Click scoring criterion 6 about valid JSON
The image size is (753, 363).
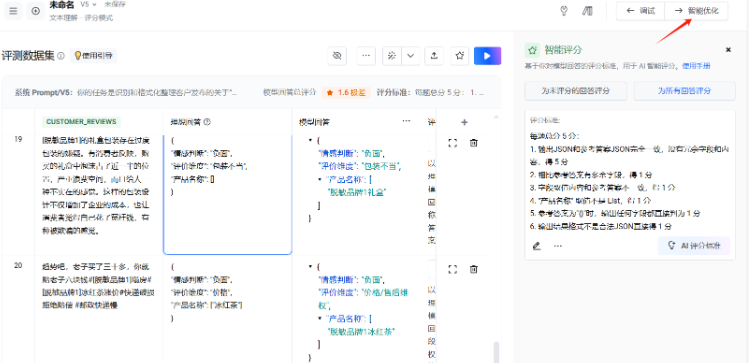[x=600, y=226]
